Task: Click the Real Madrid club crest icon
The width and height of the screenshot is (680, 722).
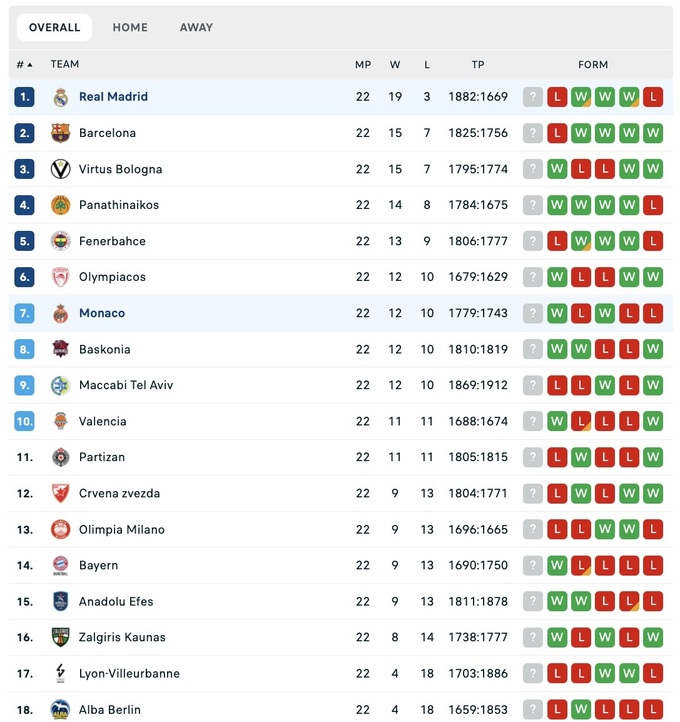Action: click(61, 97)
